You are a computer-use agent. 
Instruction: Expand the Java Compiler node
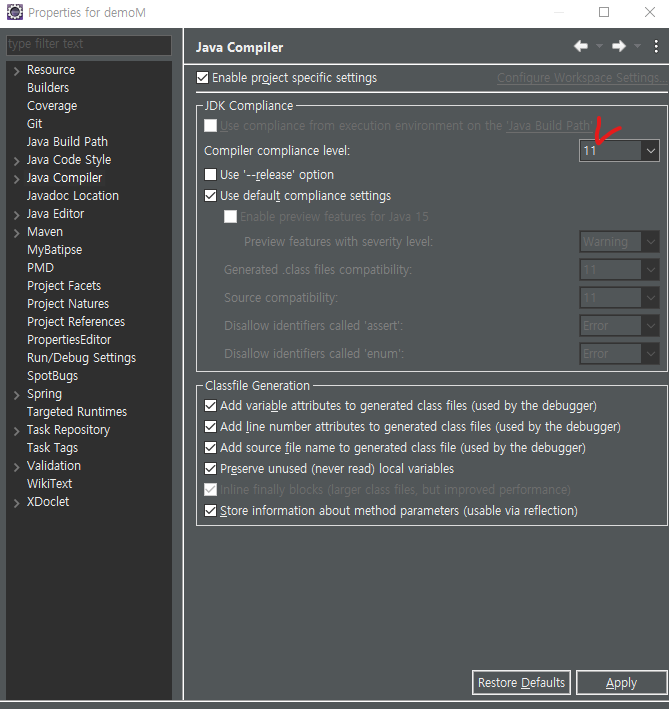pyautogui.click(x=16, y=179)
